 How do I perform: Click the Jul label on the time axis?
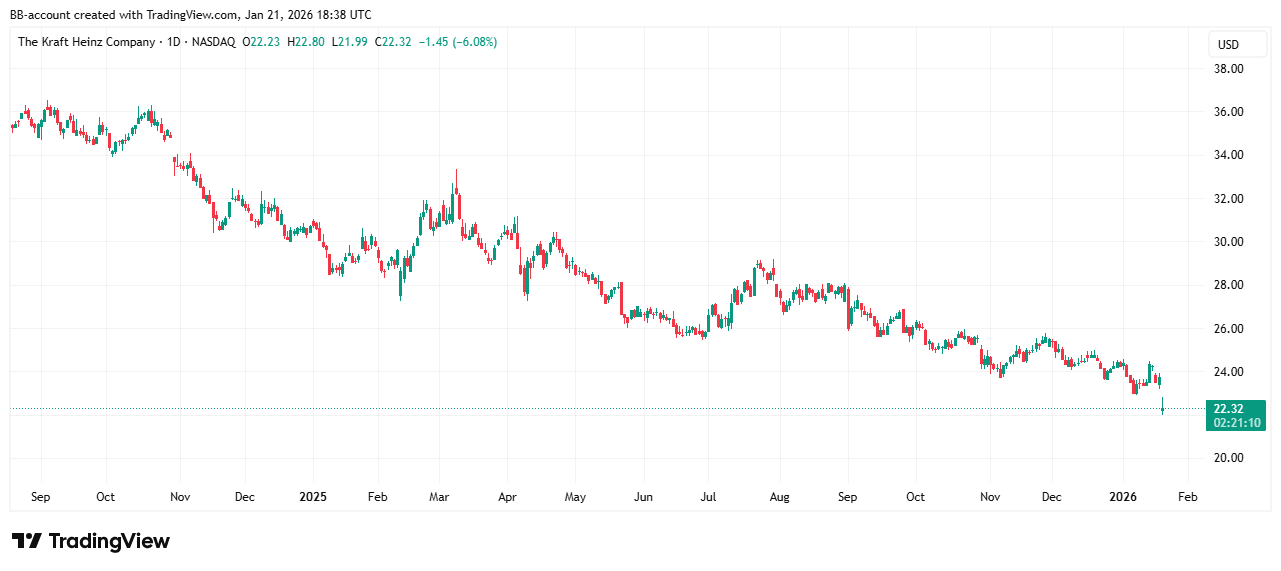708,496
